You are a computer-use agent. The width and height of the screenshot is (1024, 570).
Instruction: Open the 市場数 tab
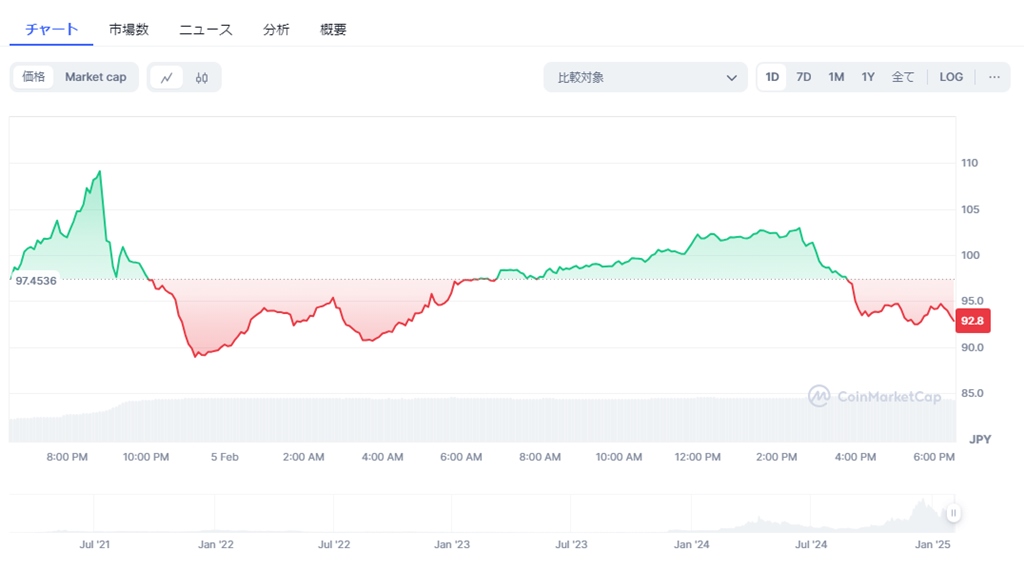129,29
